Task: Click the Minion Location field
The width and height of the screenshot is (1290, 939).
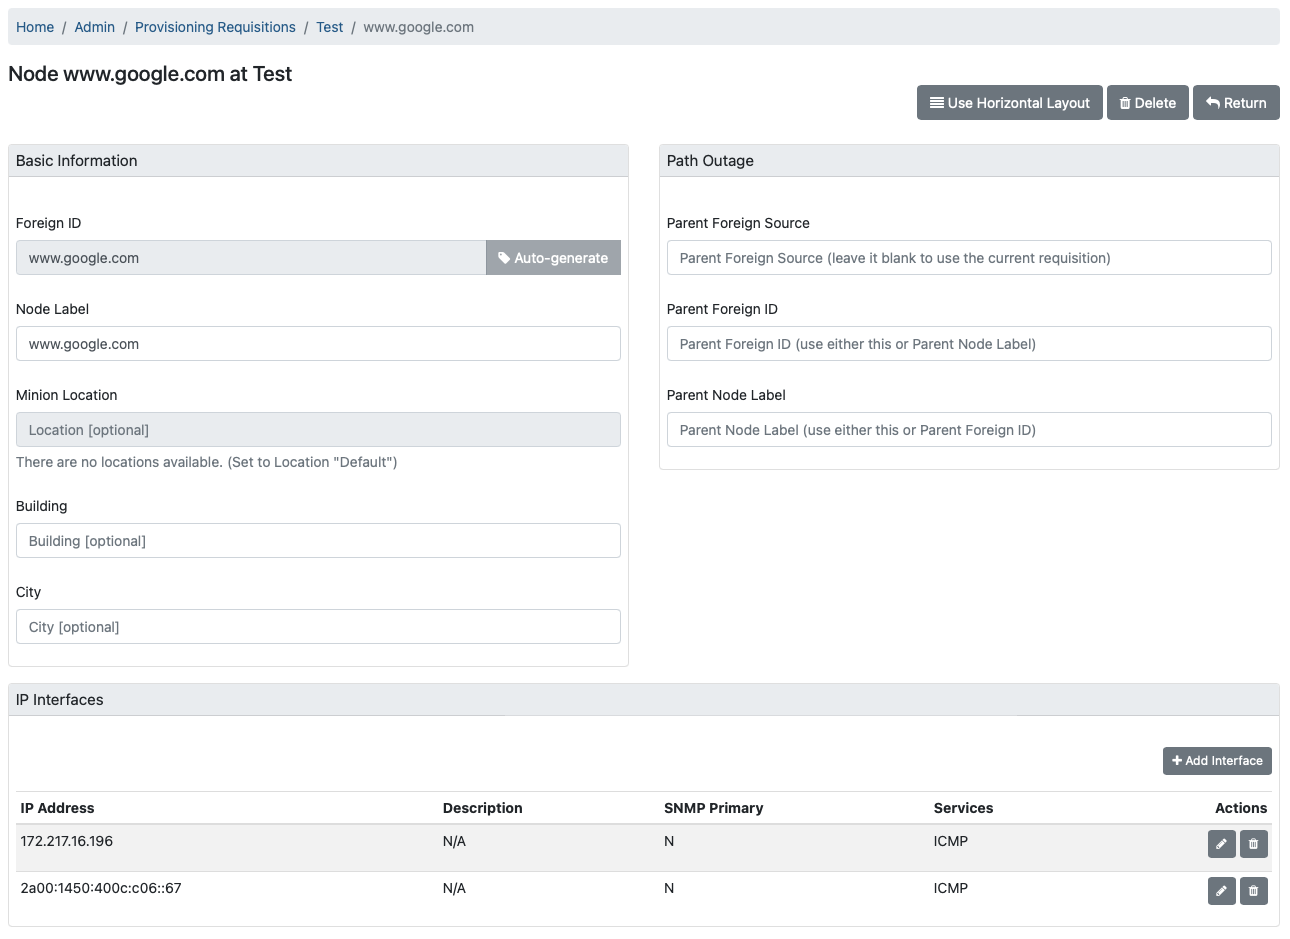Action: pos(318,430)
